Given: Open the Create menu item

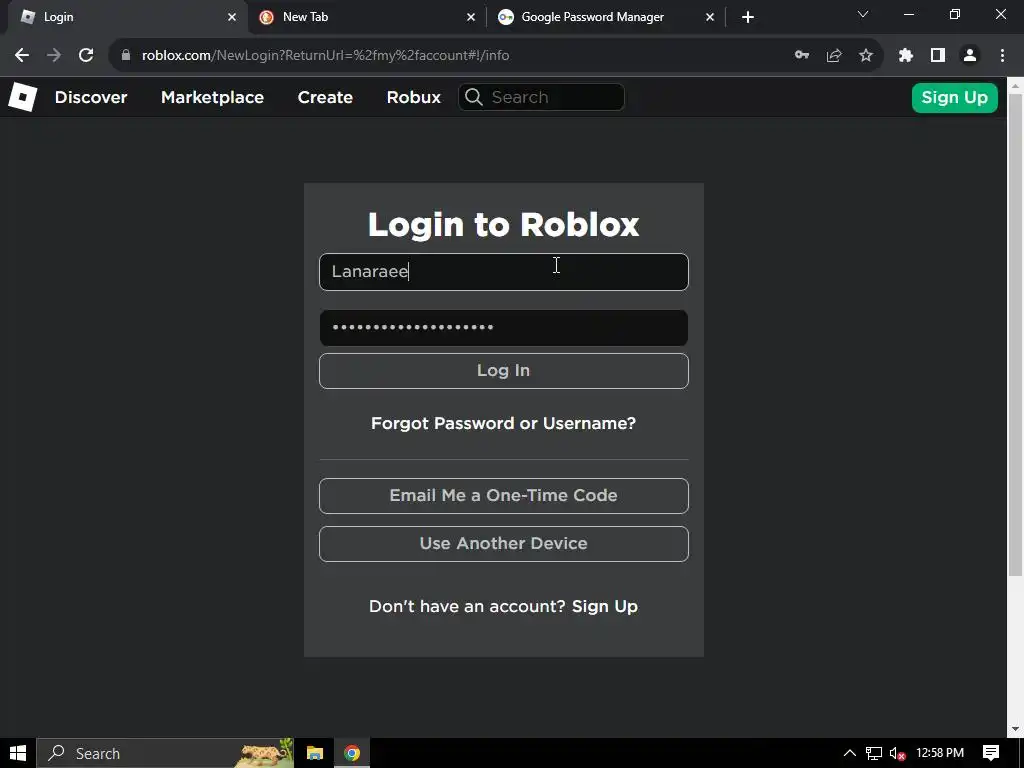Looking at the screenshot, I should (325, 97).
